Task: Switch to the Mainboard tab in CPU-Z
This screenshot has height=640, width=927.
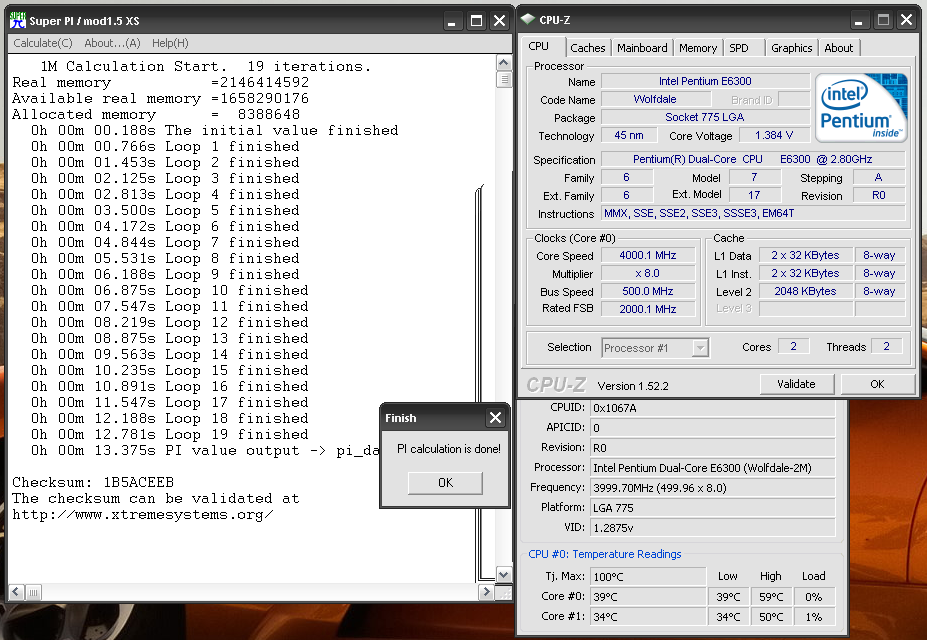Action: pyautogui.click(x=642, y=48)
